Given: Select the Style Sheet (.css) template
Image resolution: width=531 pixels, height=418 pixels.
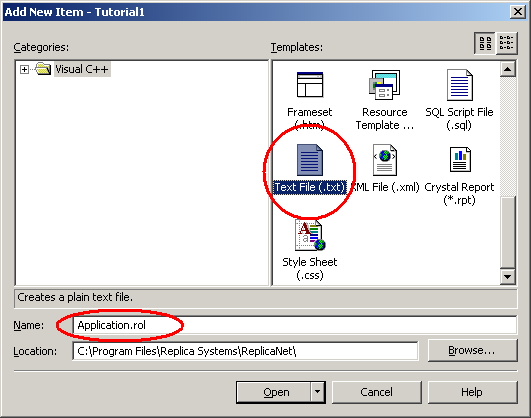Looking at the screenshot, I should click(310, 235).
